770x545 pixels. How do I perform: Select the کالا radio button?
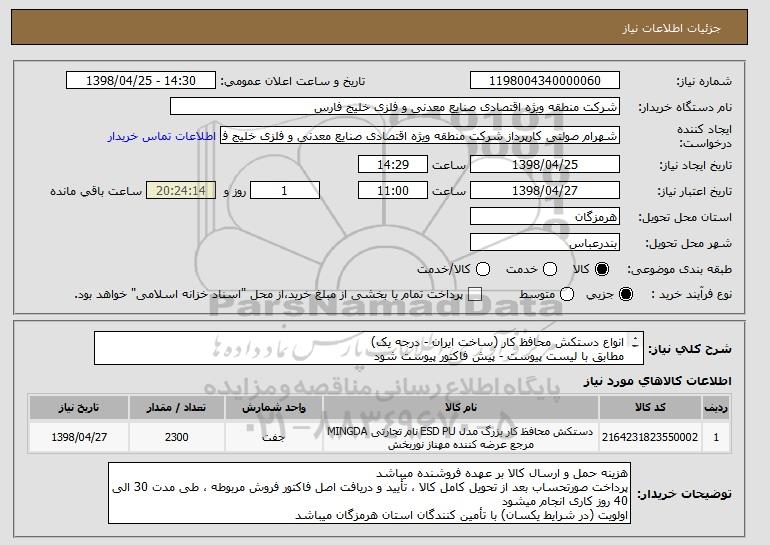(602, 269)
